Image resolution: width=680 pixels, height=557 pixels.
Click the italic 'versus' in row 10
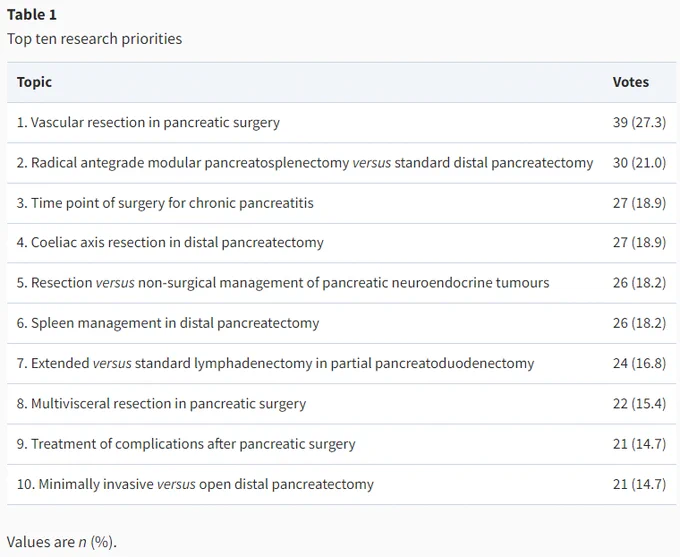click(x=176, y=484)
